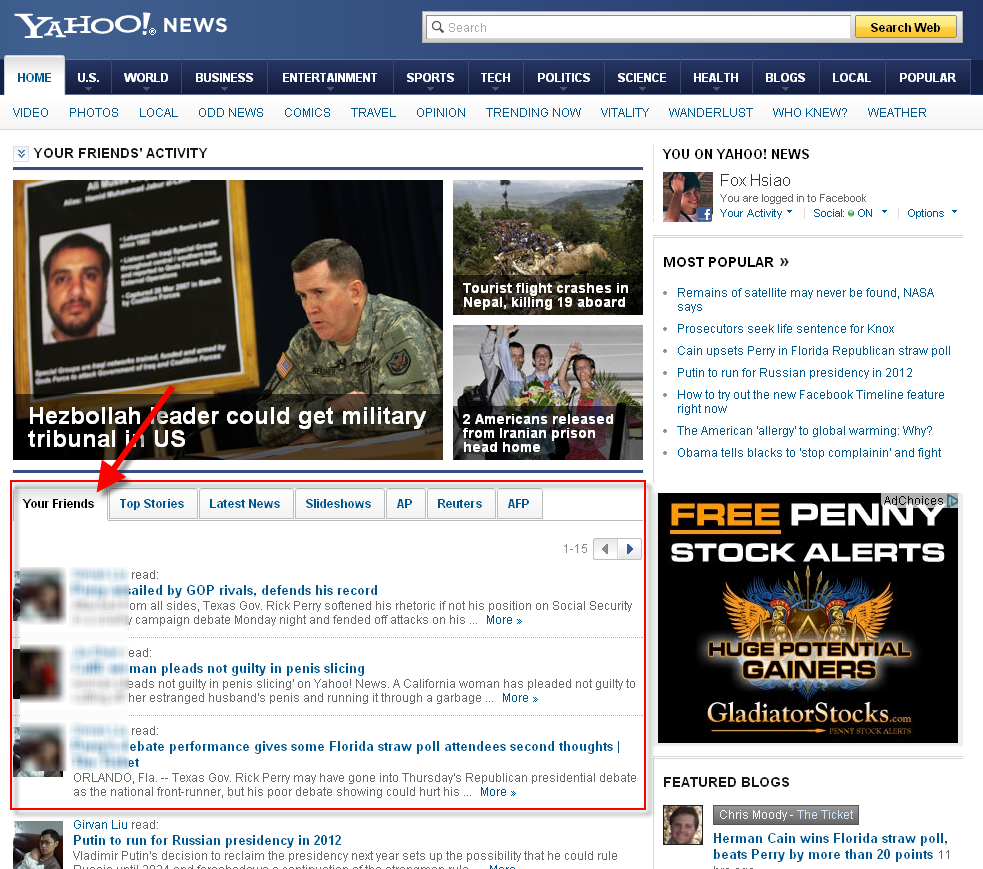Viewport: 983px width, 869px height.
Task: Read Herman Cain wins Florida straw poll
Action: pos(830,846)
